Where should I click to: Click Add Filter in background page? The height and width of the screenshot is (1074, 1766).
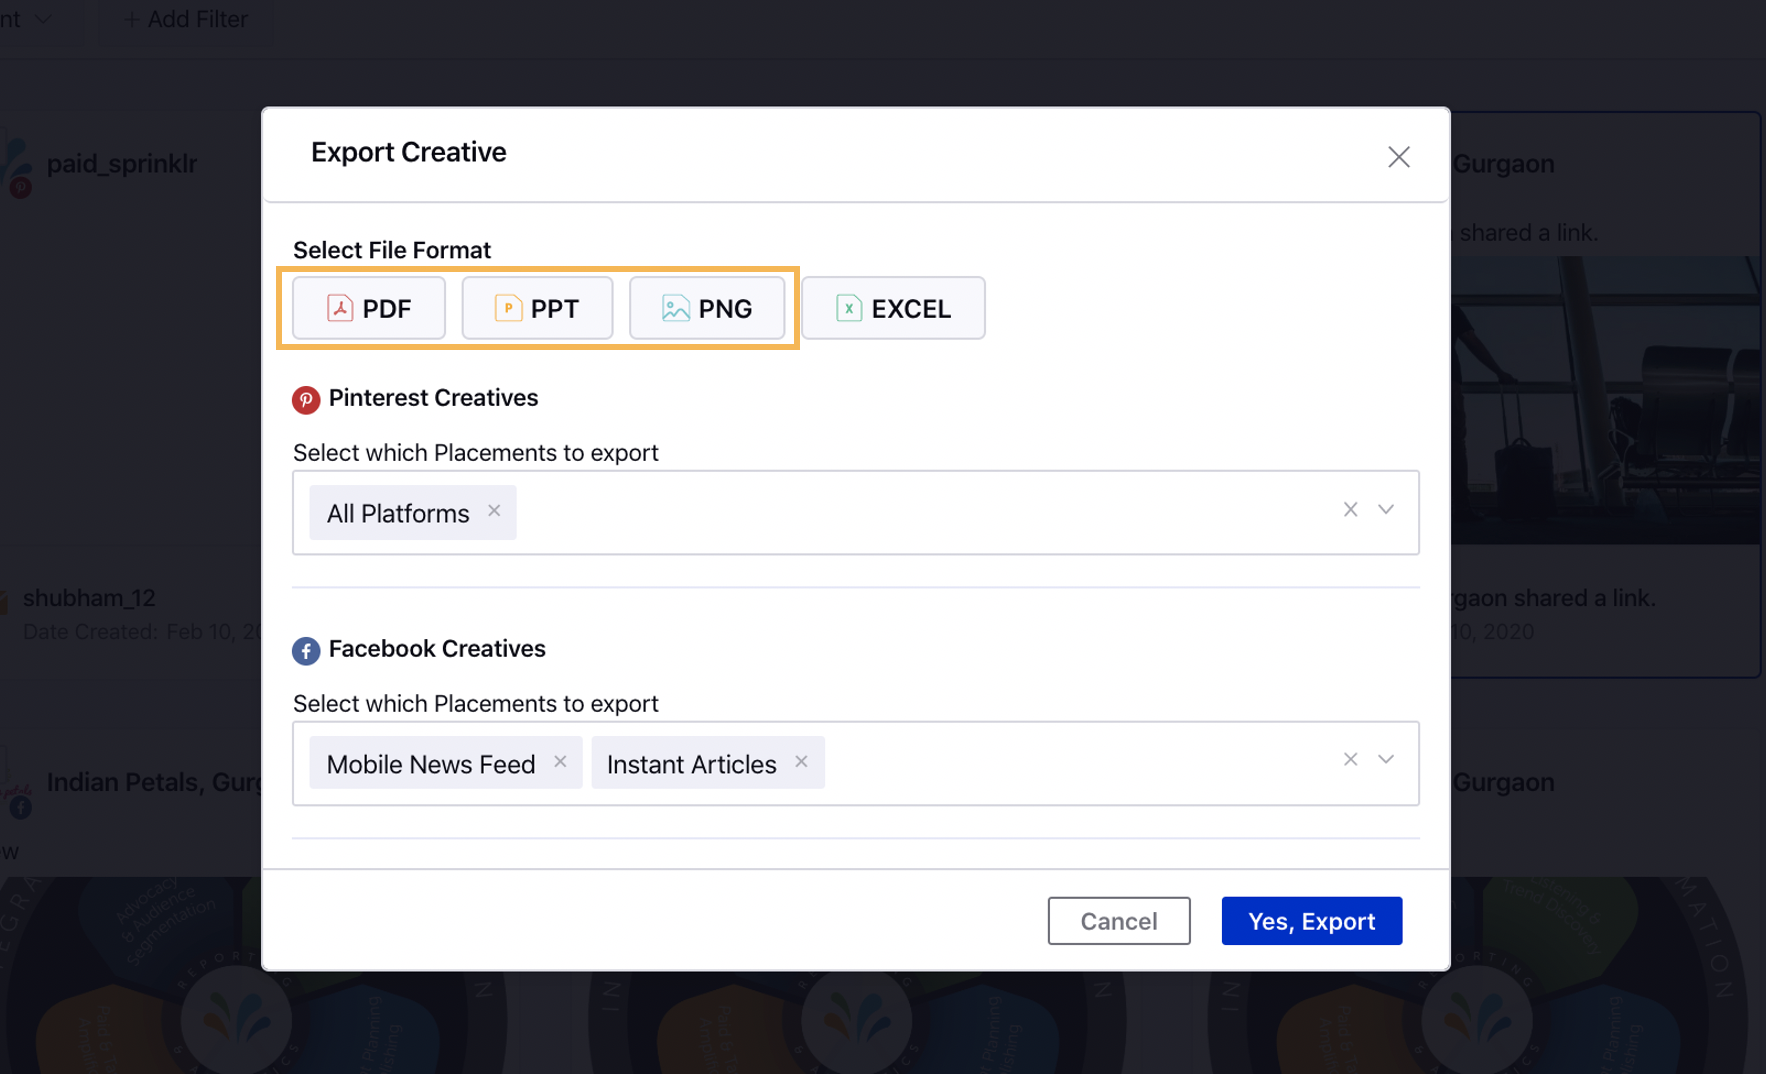click(186, 19)
